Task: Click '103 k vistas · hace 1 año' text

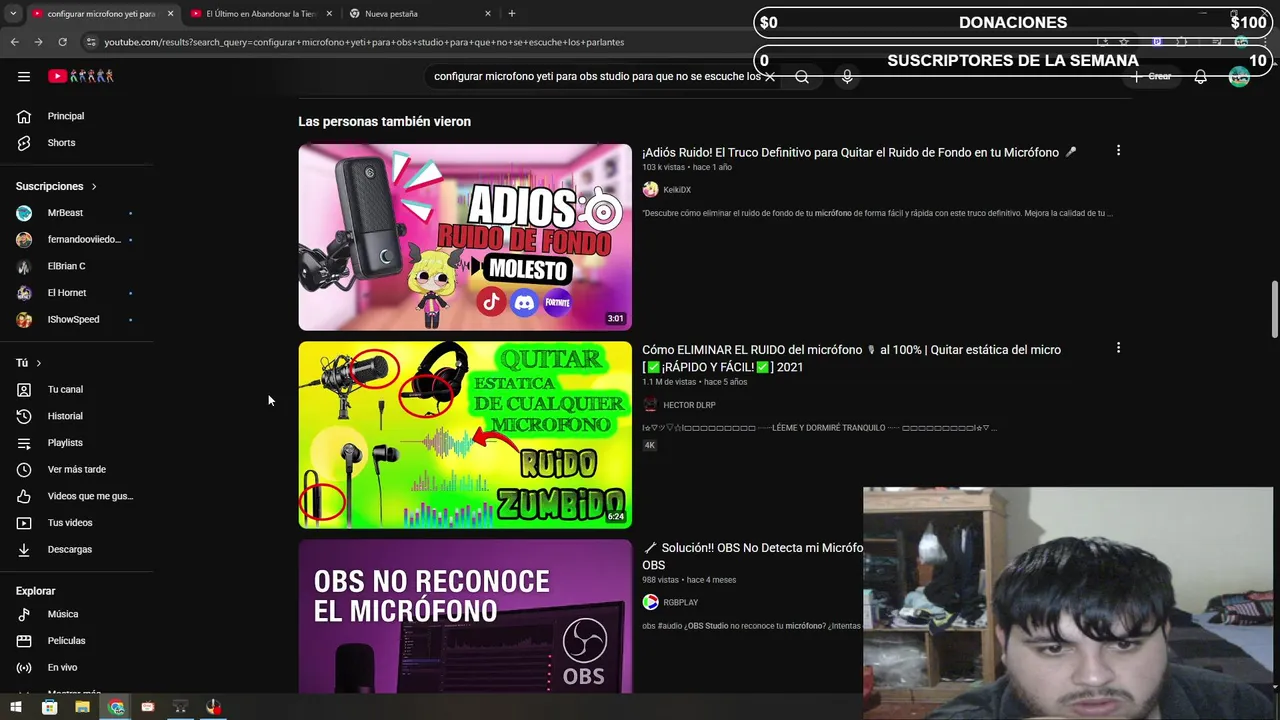Action: click(x=687, y=167)
